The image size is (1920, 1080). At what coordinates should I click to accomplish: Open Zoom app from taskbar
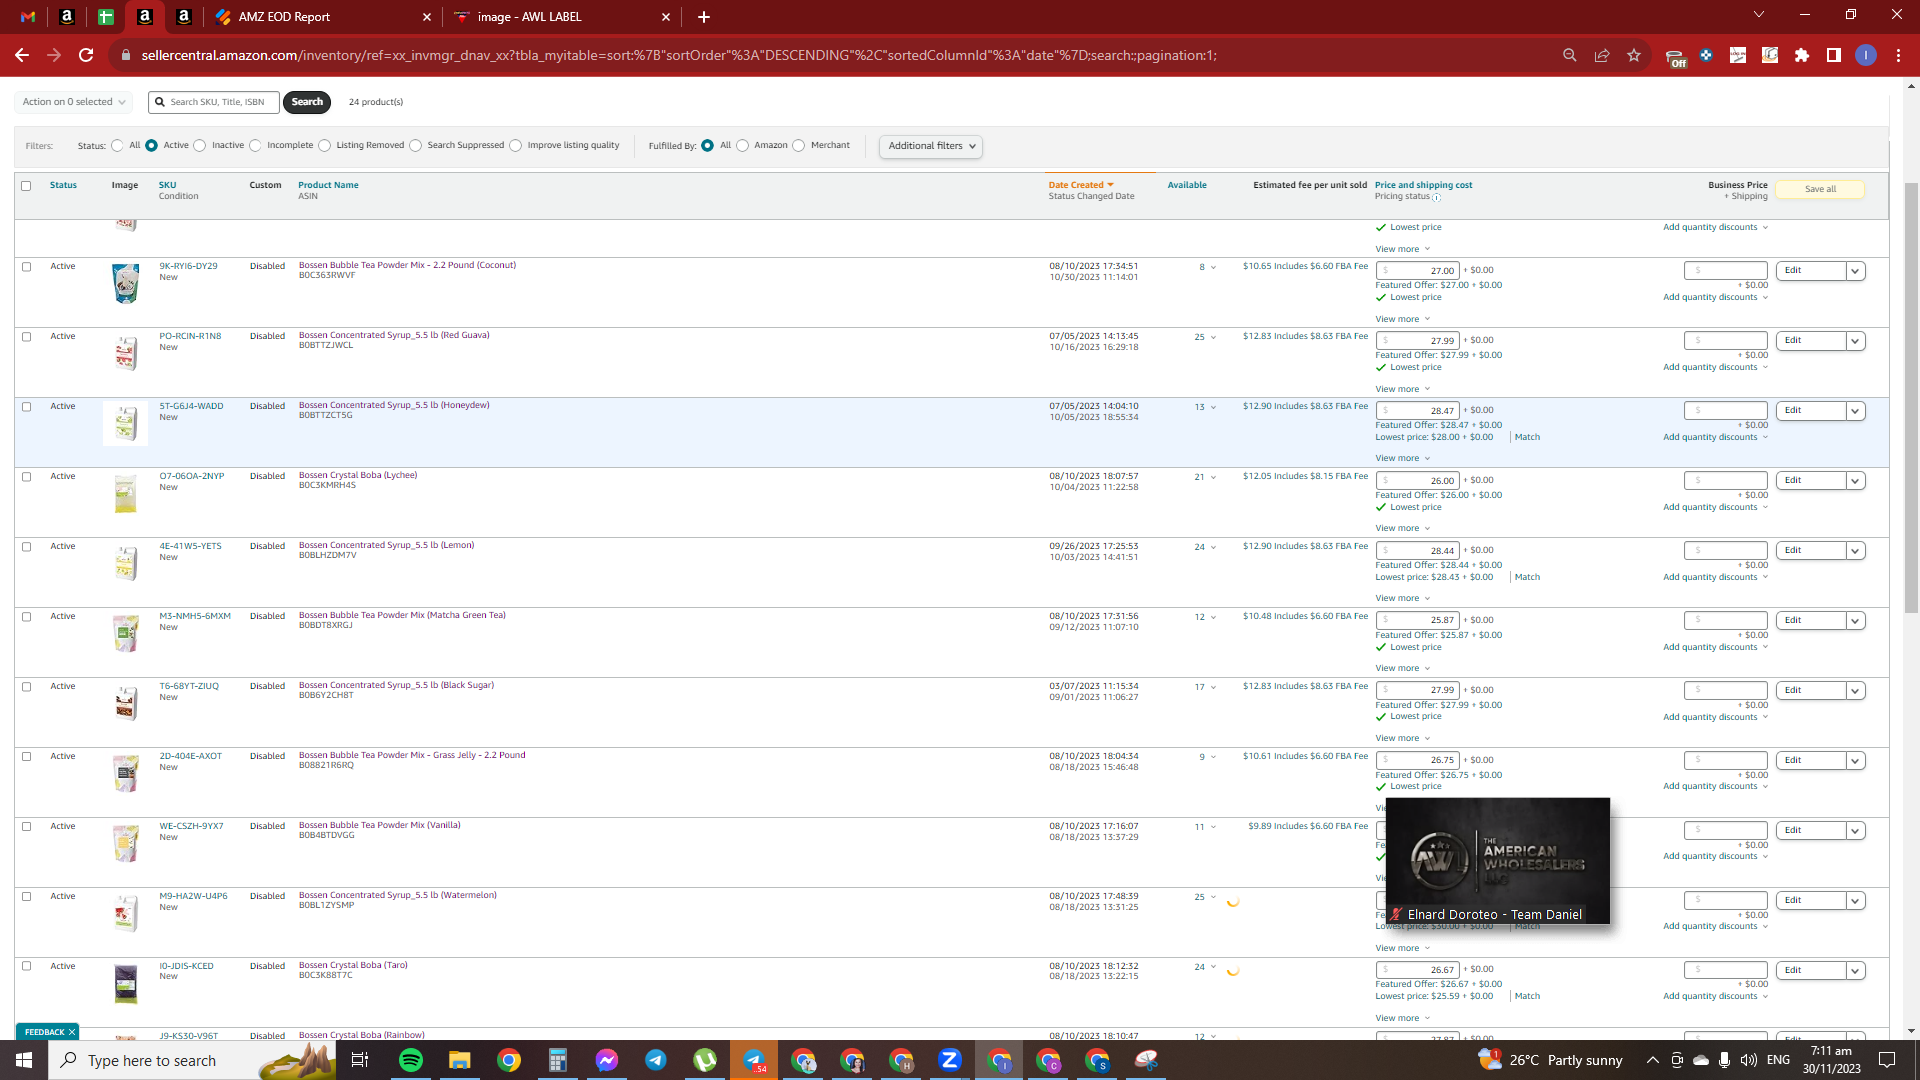950,1060
